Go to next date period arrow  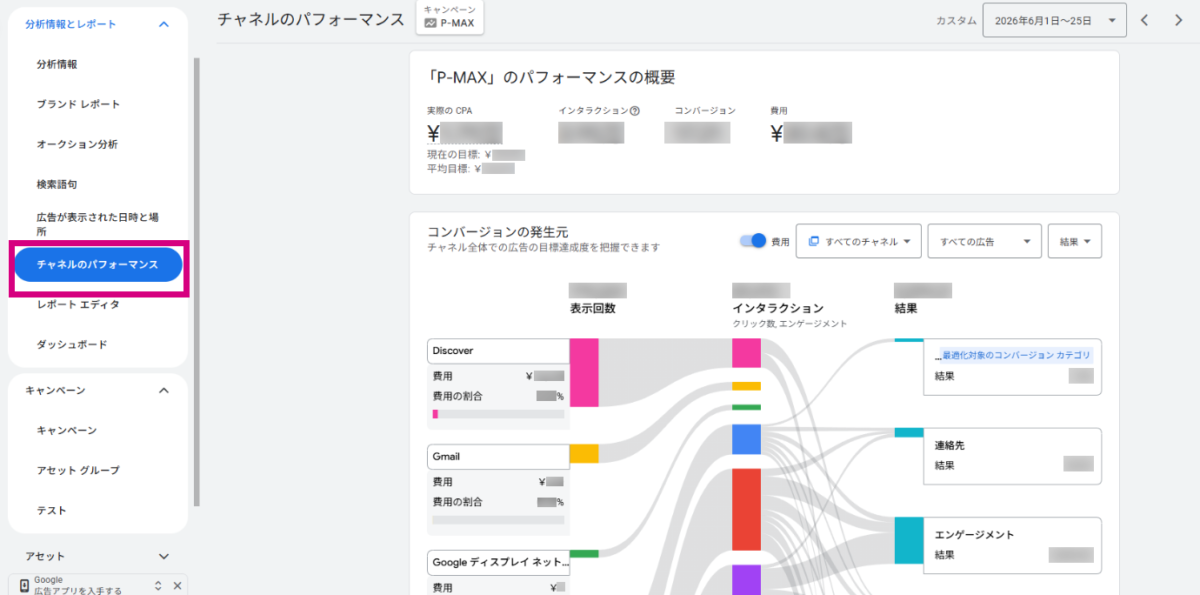[x=1178, y=20]
